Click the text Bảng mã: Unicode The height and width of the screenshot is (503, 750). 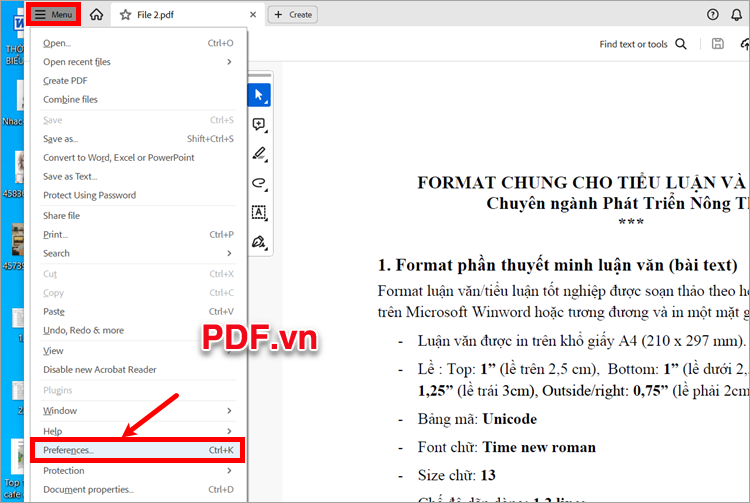coord(477,419)
